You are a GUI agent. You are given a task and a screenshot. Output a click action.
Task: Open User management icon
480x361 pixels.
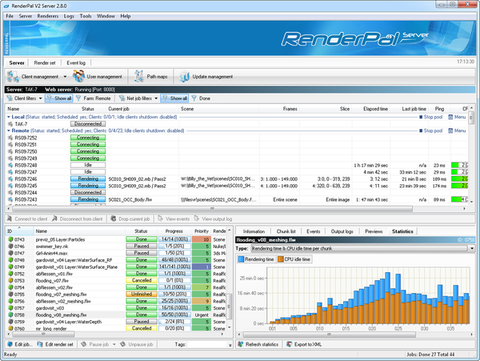(79, 76)
